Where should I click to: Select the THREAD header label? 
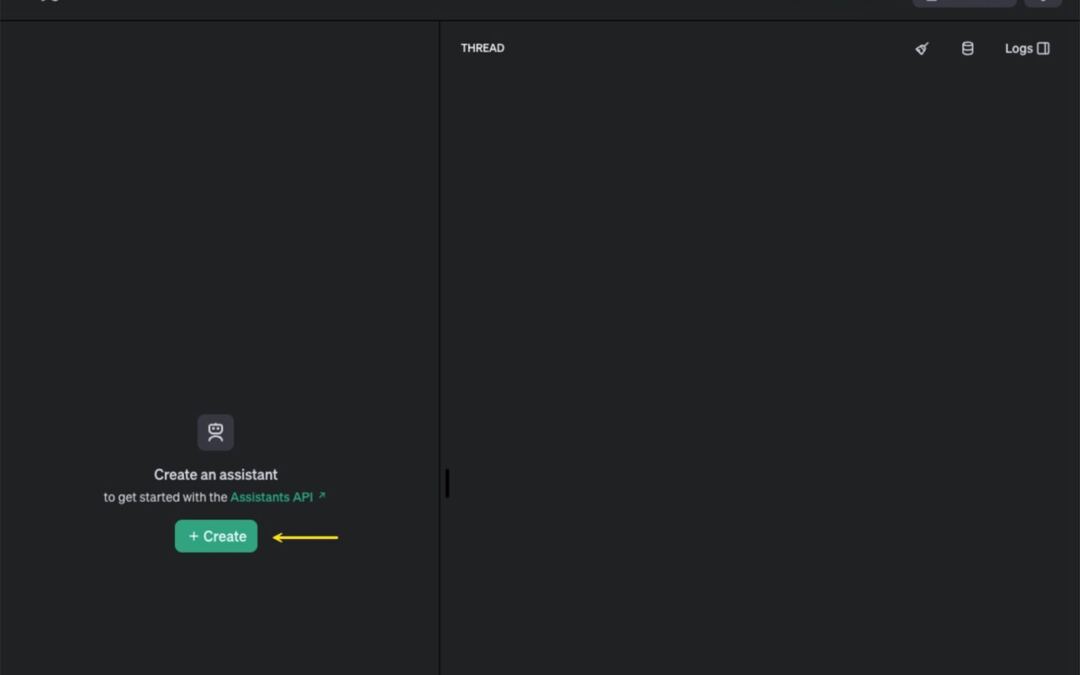coord(482,48)
